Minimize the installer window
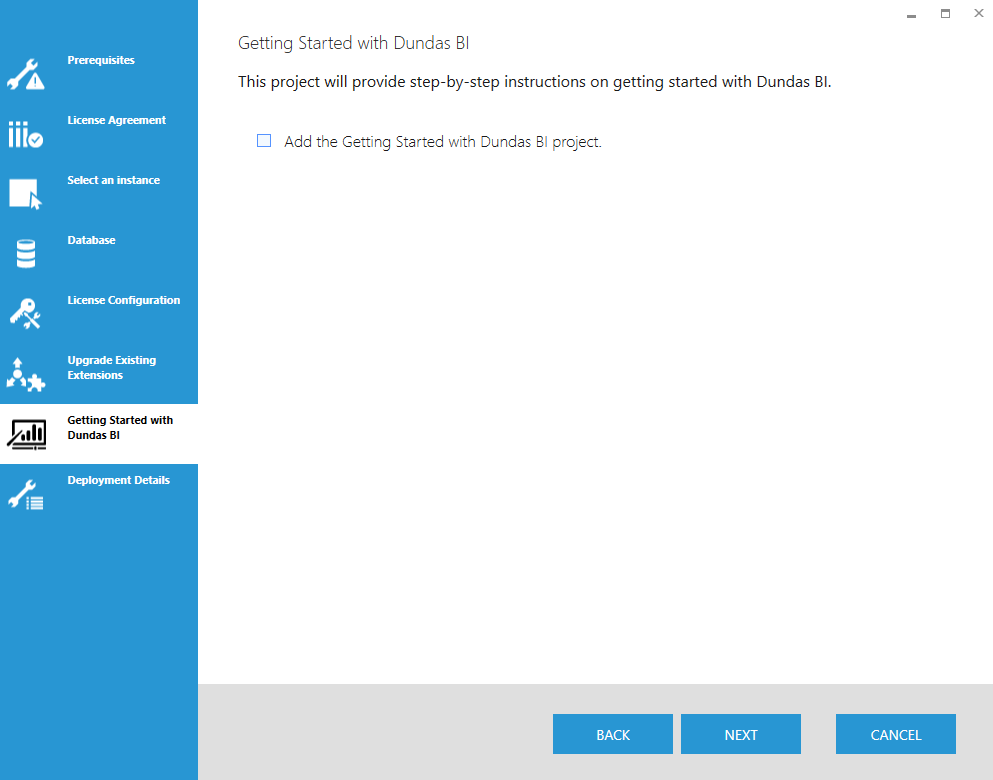 tap(911, 14)
